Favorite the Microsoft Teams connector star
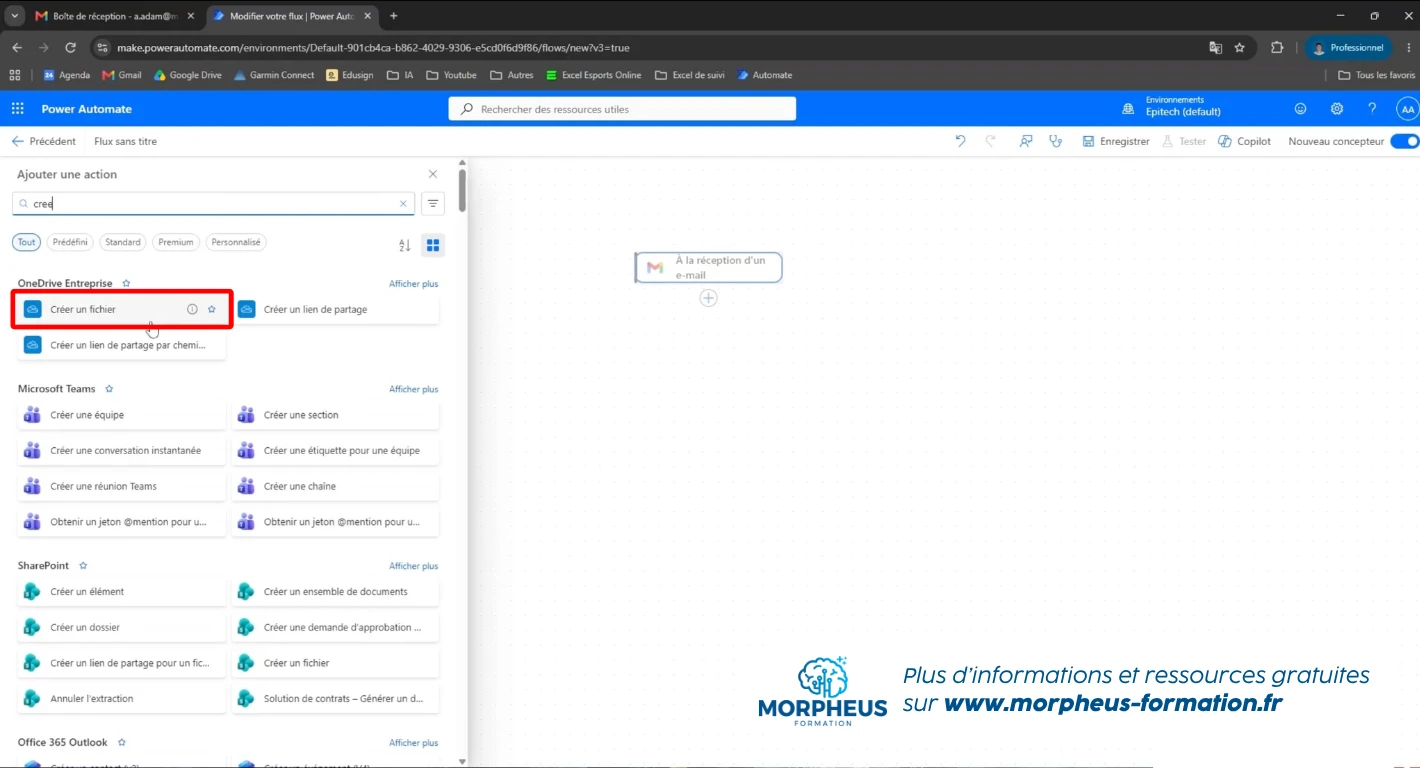This screenshot has height=768, width=1420. [x=109, y=389]
